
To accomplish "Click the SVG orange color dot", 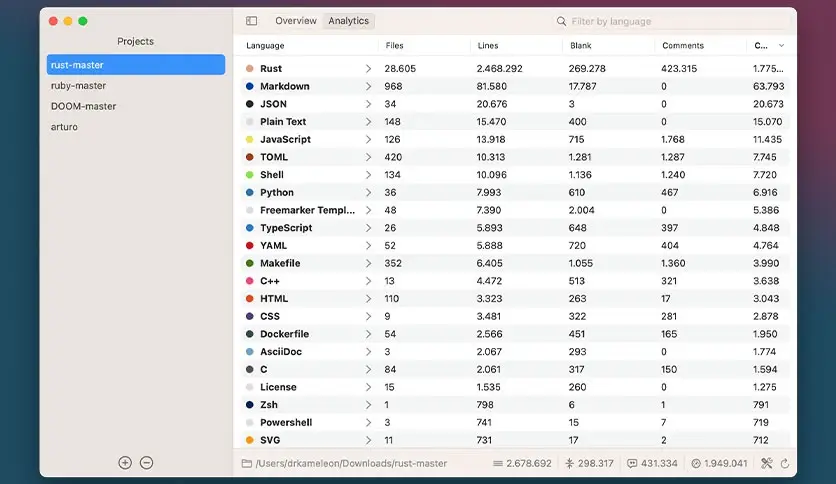I will (250, 440).
